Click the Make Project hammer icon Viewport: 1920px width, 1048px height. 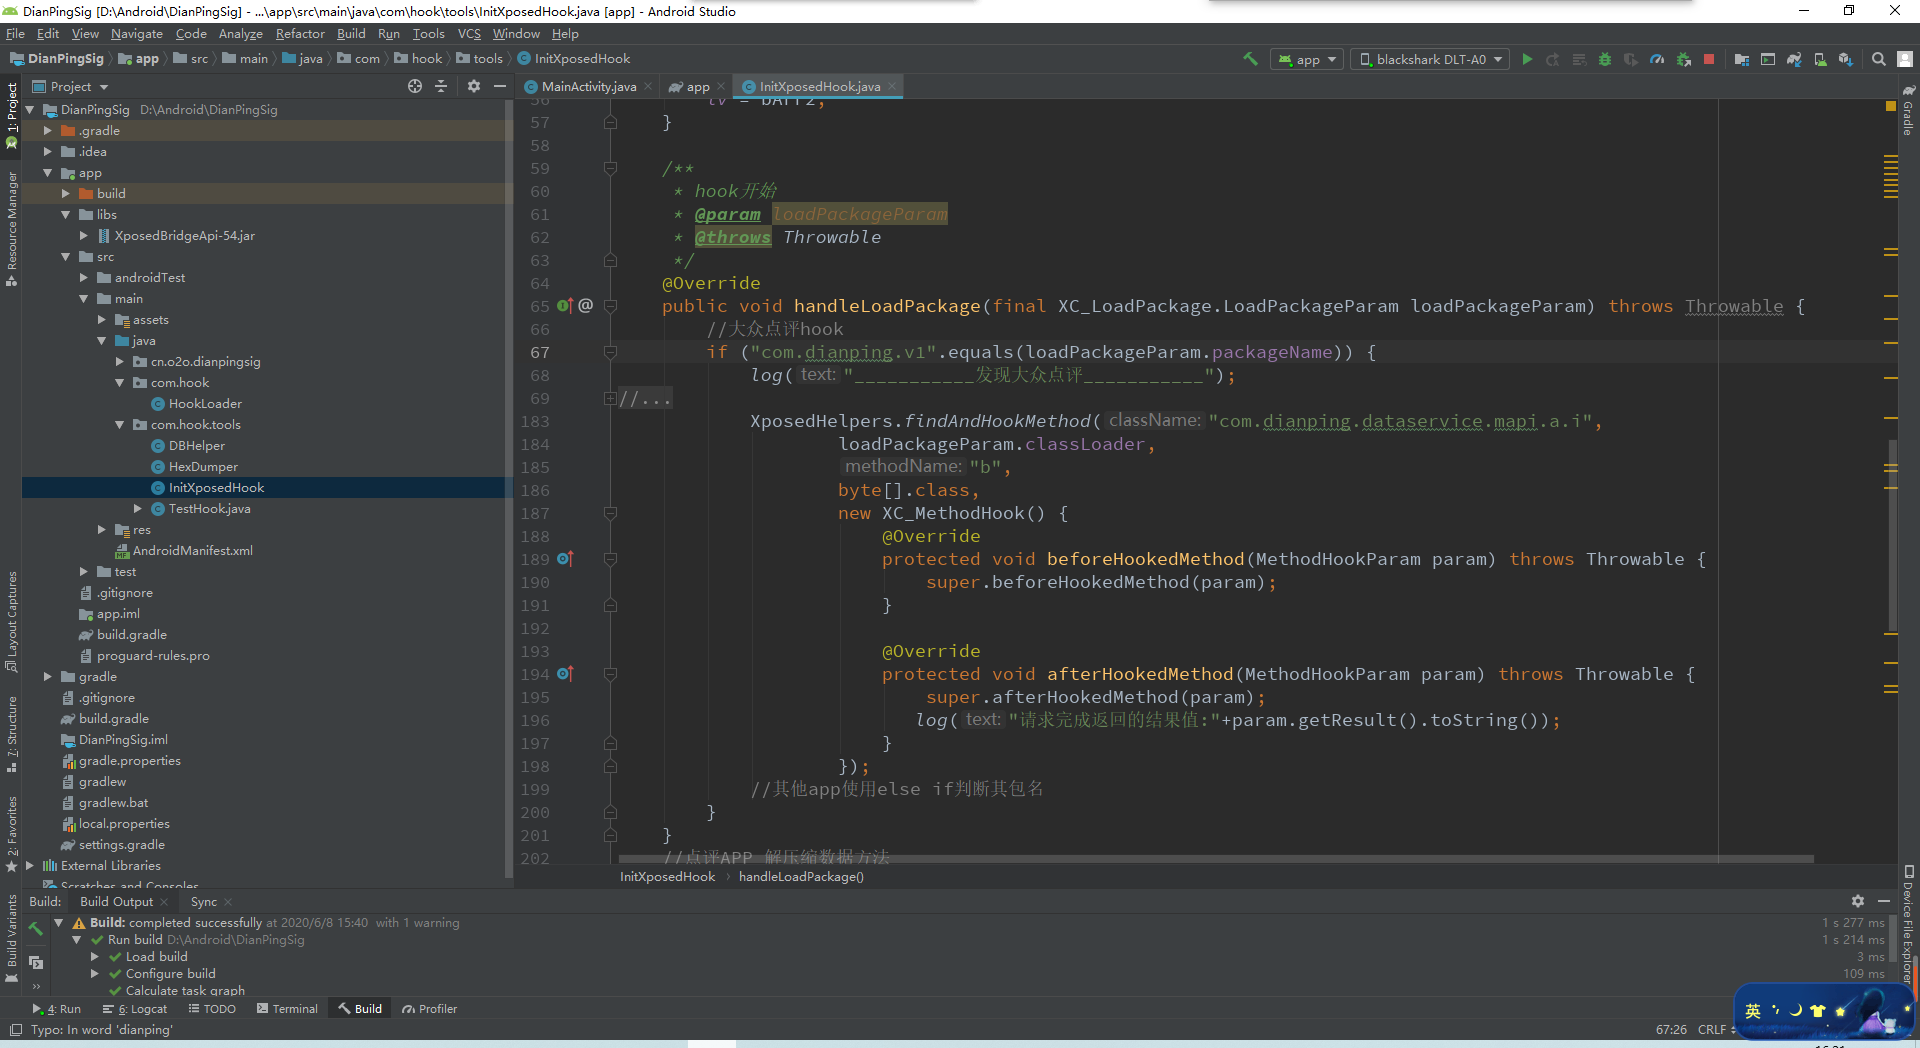(x=1250, y=59)
